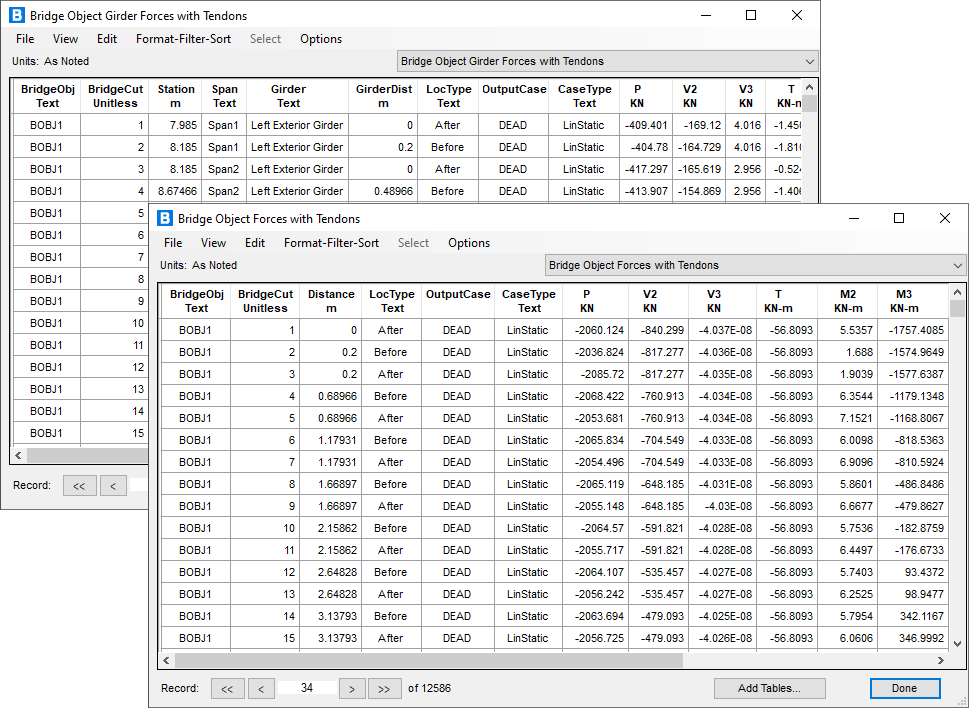Open Format-Filter-Sort menu in Bridge Object Forces window
Screen dimensions: 969x708
click(331, 243)
